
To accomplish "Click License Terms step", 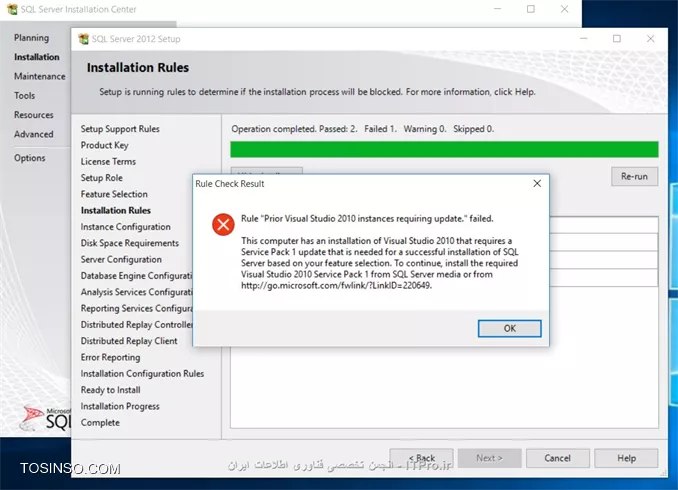I will [x=108, y=162].
